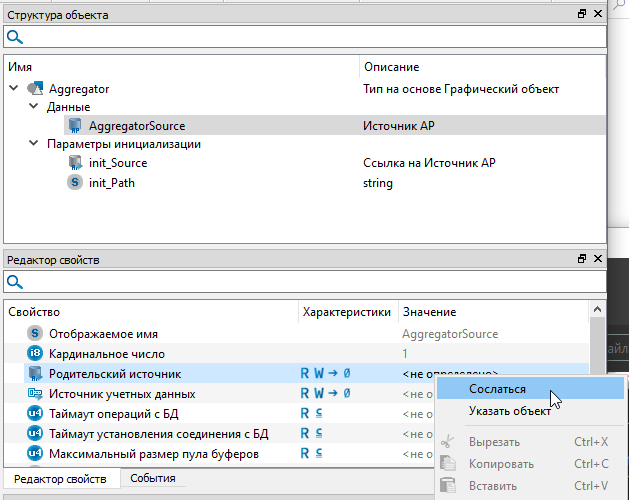The width and height of the screenshot is (629, 500).
Task: Collapse the Параметры инициализации branch
Action: point(33,144)
